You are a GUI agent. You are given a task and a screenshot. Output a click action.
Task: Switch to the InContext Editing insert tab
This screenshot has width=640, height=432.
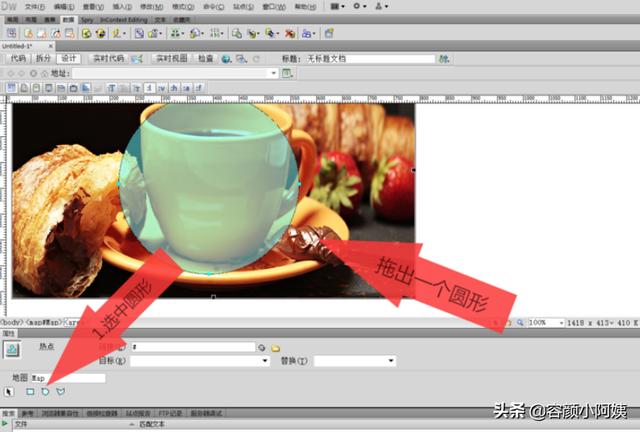coord(124,20)
